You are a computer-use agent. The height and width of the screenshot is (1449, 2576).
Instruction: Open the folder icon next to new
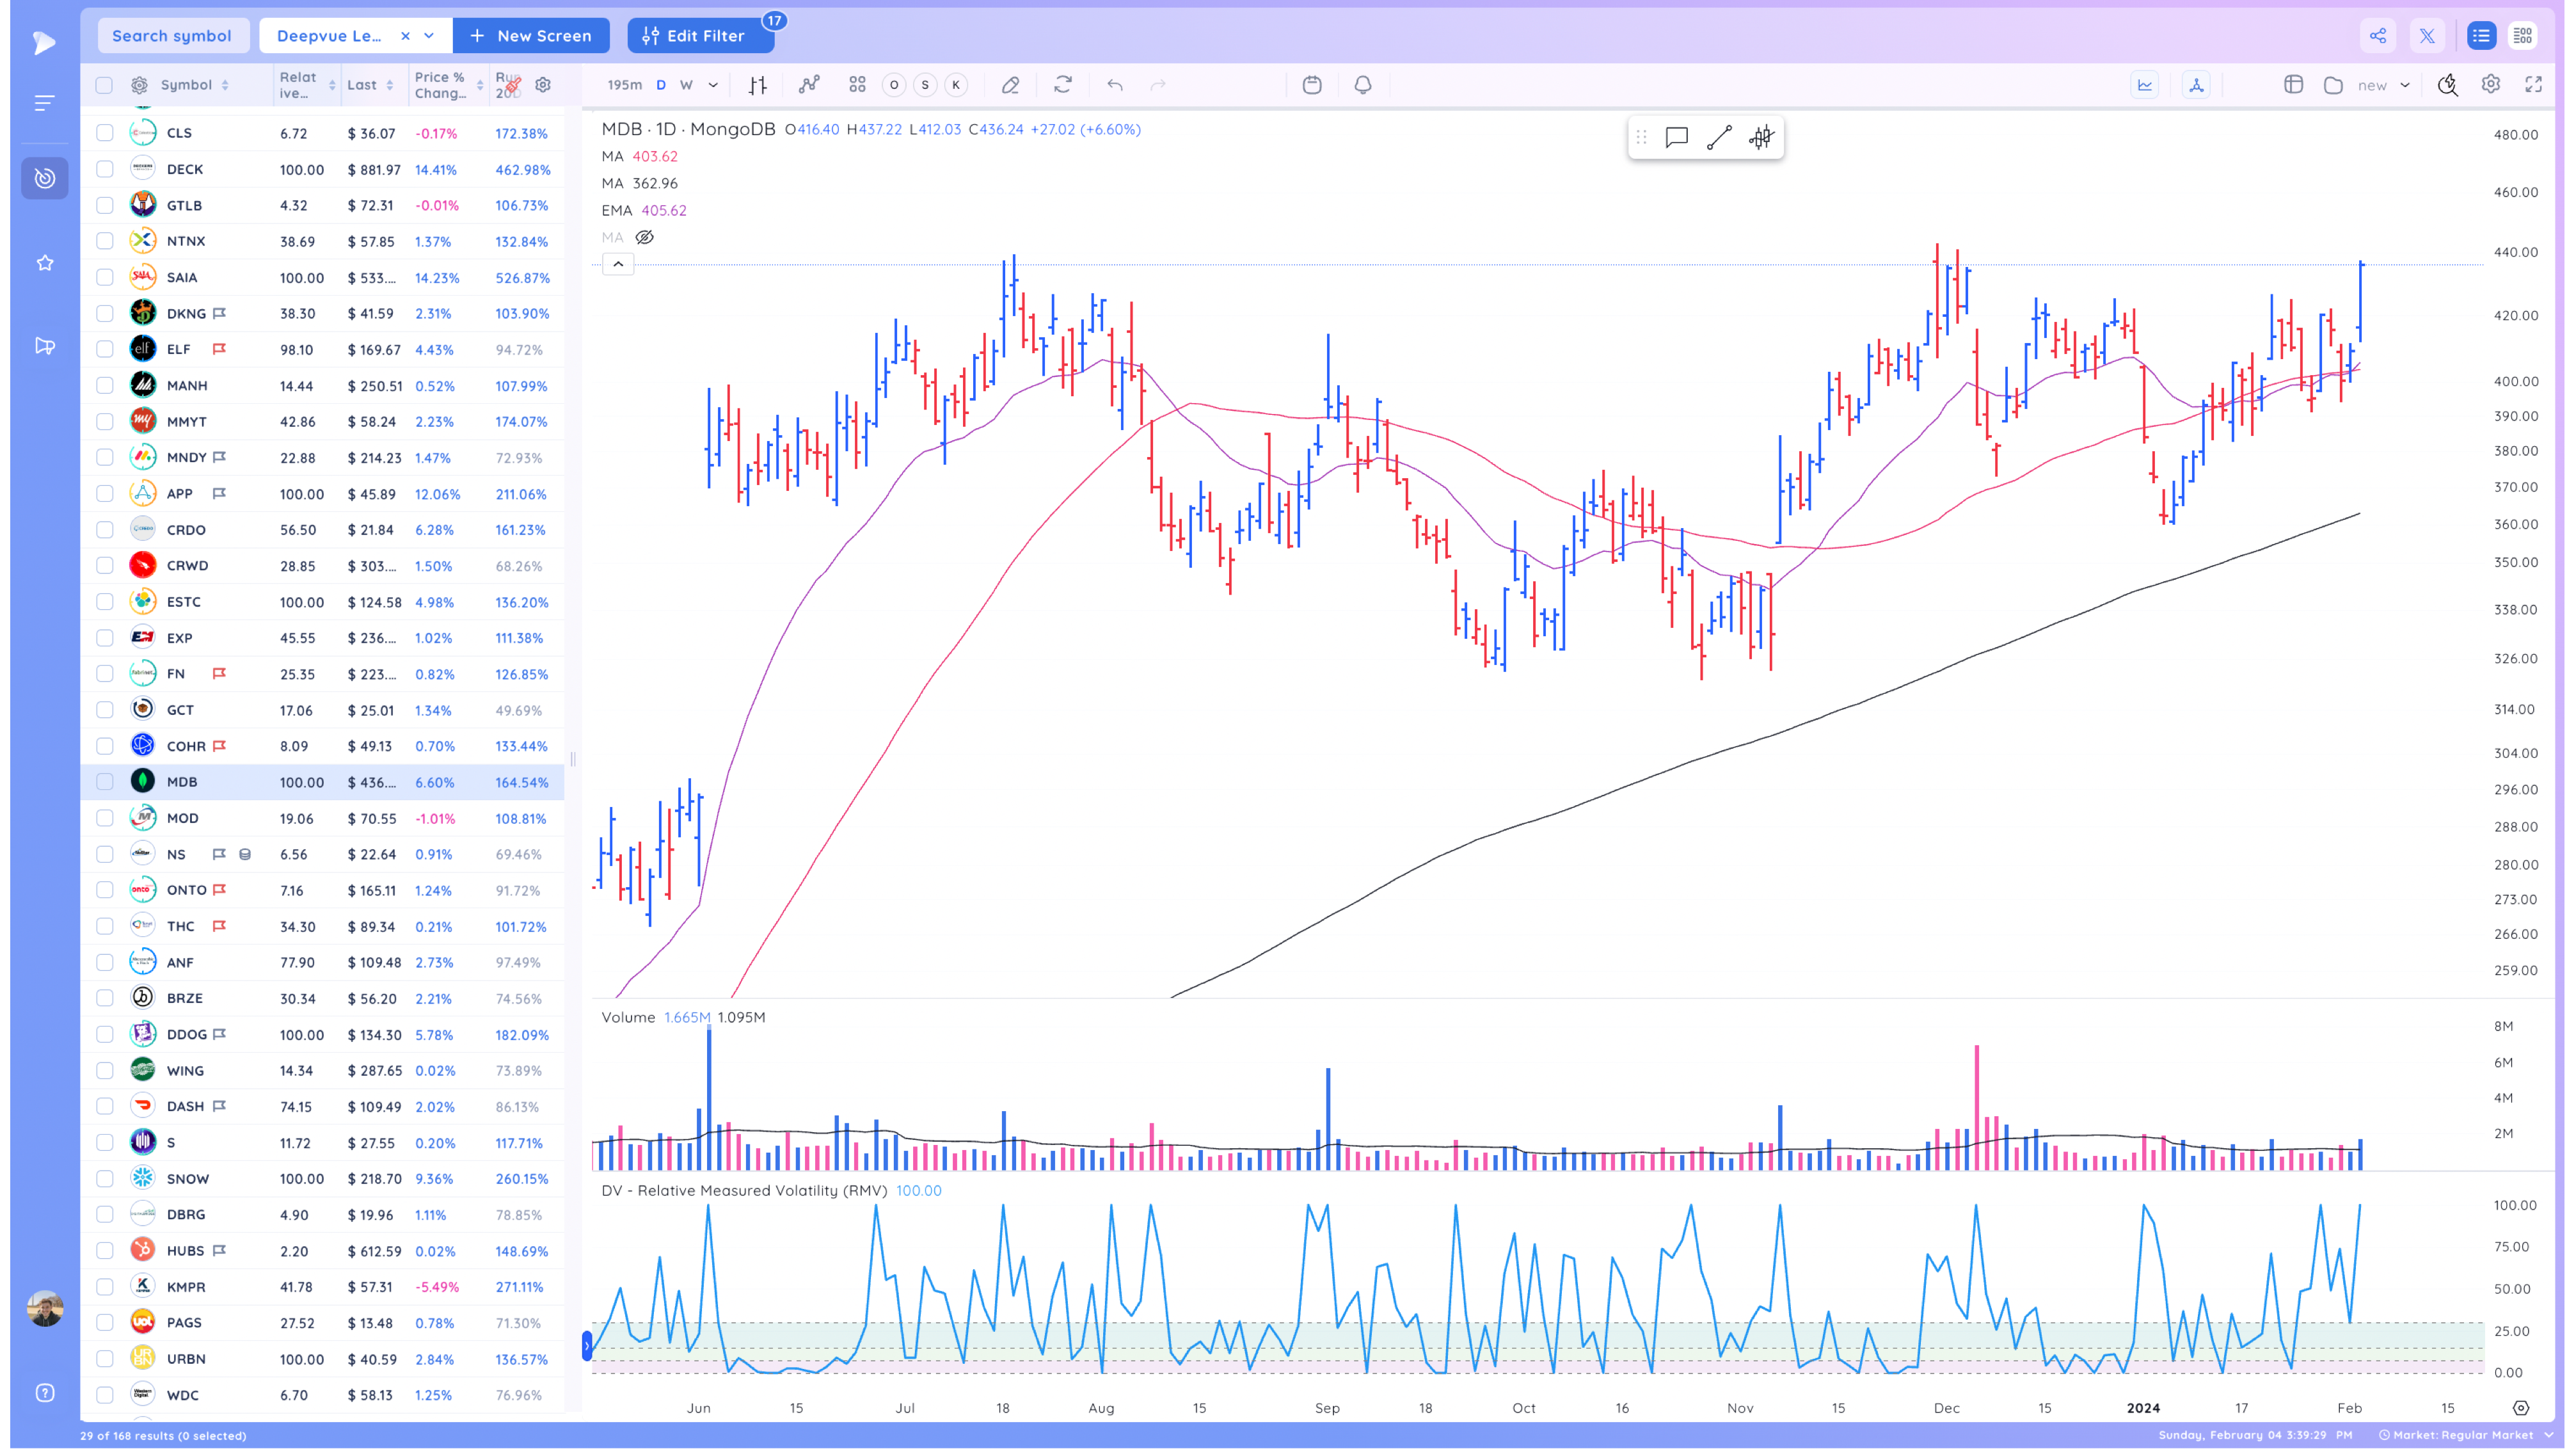point(2334,85)
